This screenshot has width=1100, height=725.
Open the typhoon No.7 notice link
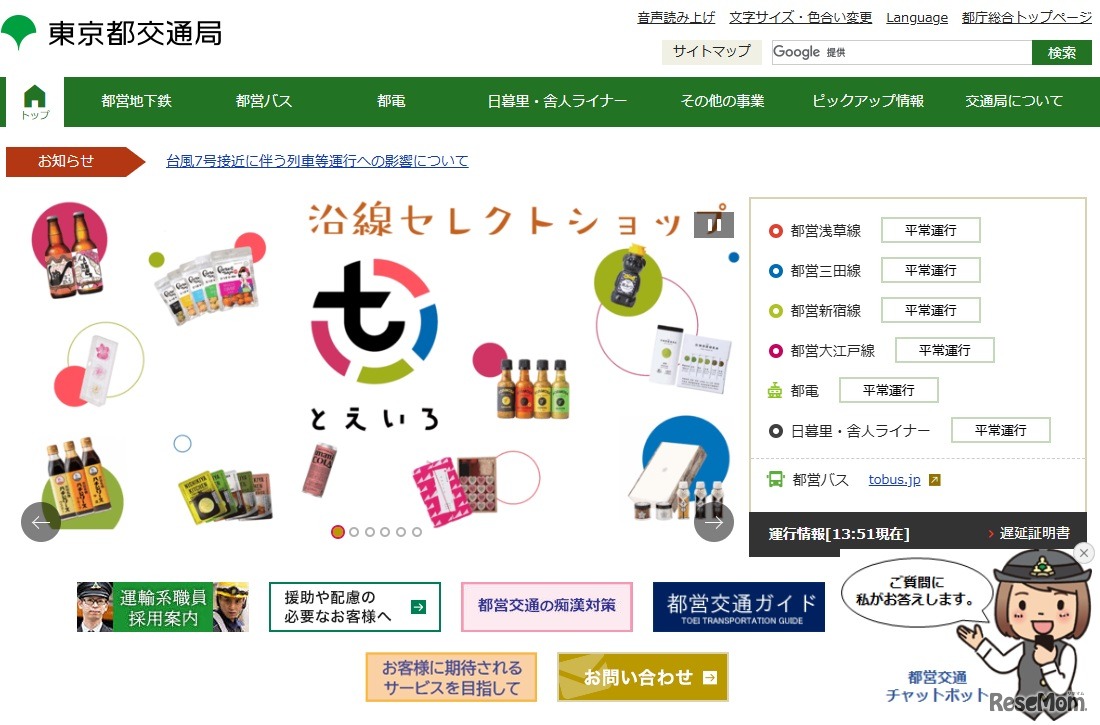[x=317, y=161]
